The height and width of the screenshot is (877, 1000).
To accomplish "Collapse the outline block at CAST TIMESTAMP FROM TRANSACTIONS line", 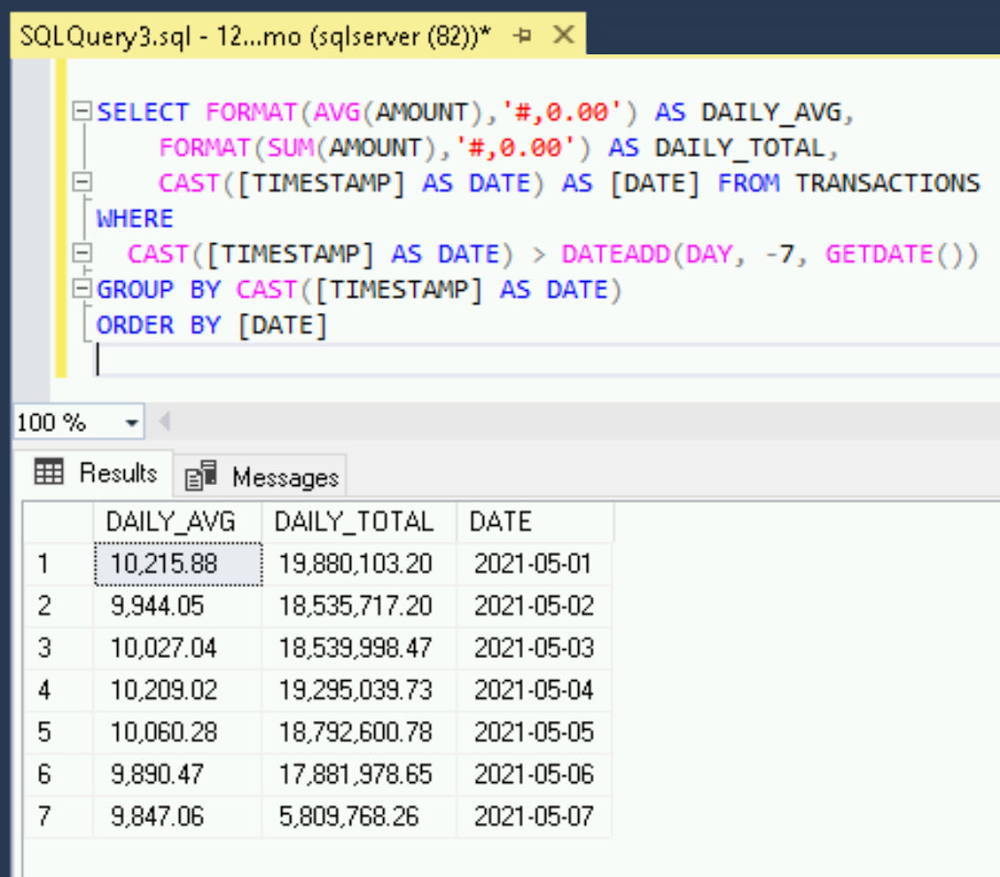I will click(82, 182).
